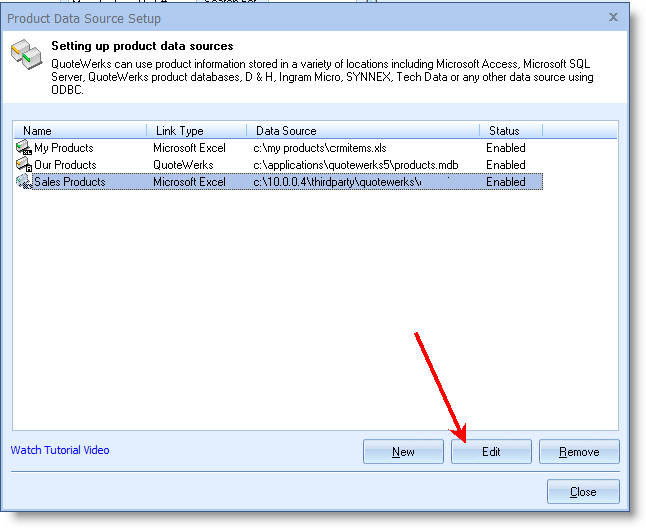Click the Enabled status of Sales Products
The height and width of the screenshot is (528, 646).
pyautogui.click(x=505, y=182)
